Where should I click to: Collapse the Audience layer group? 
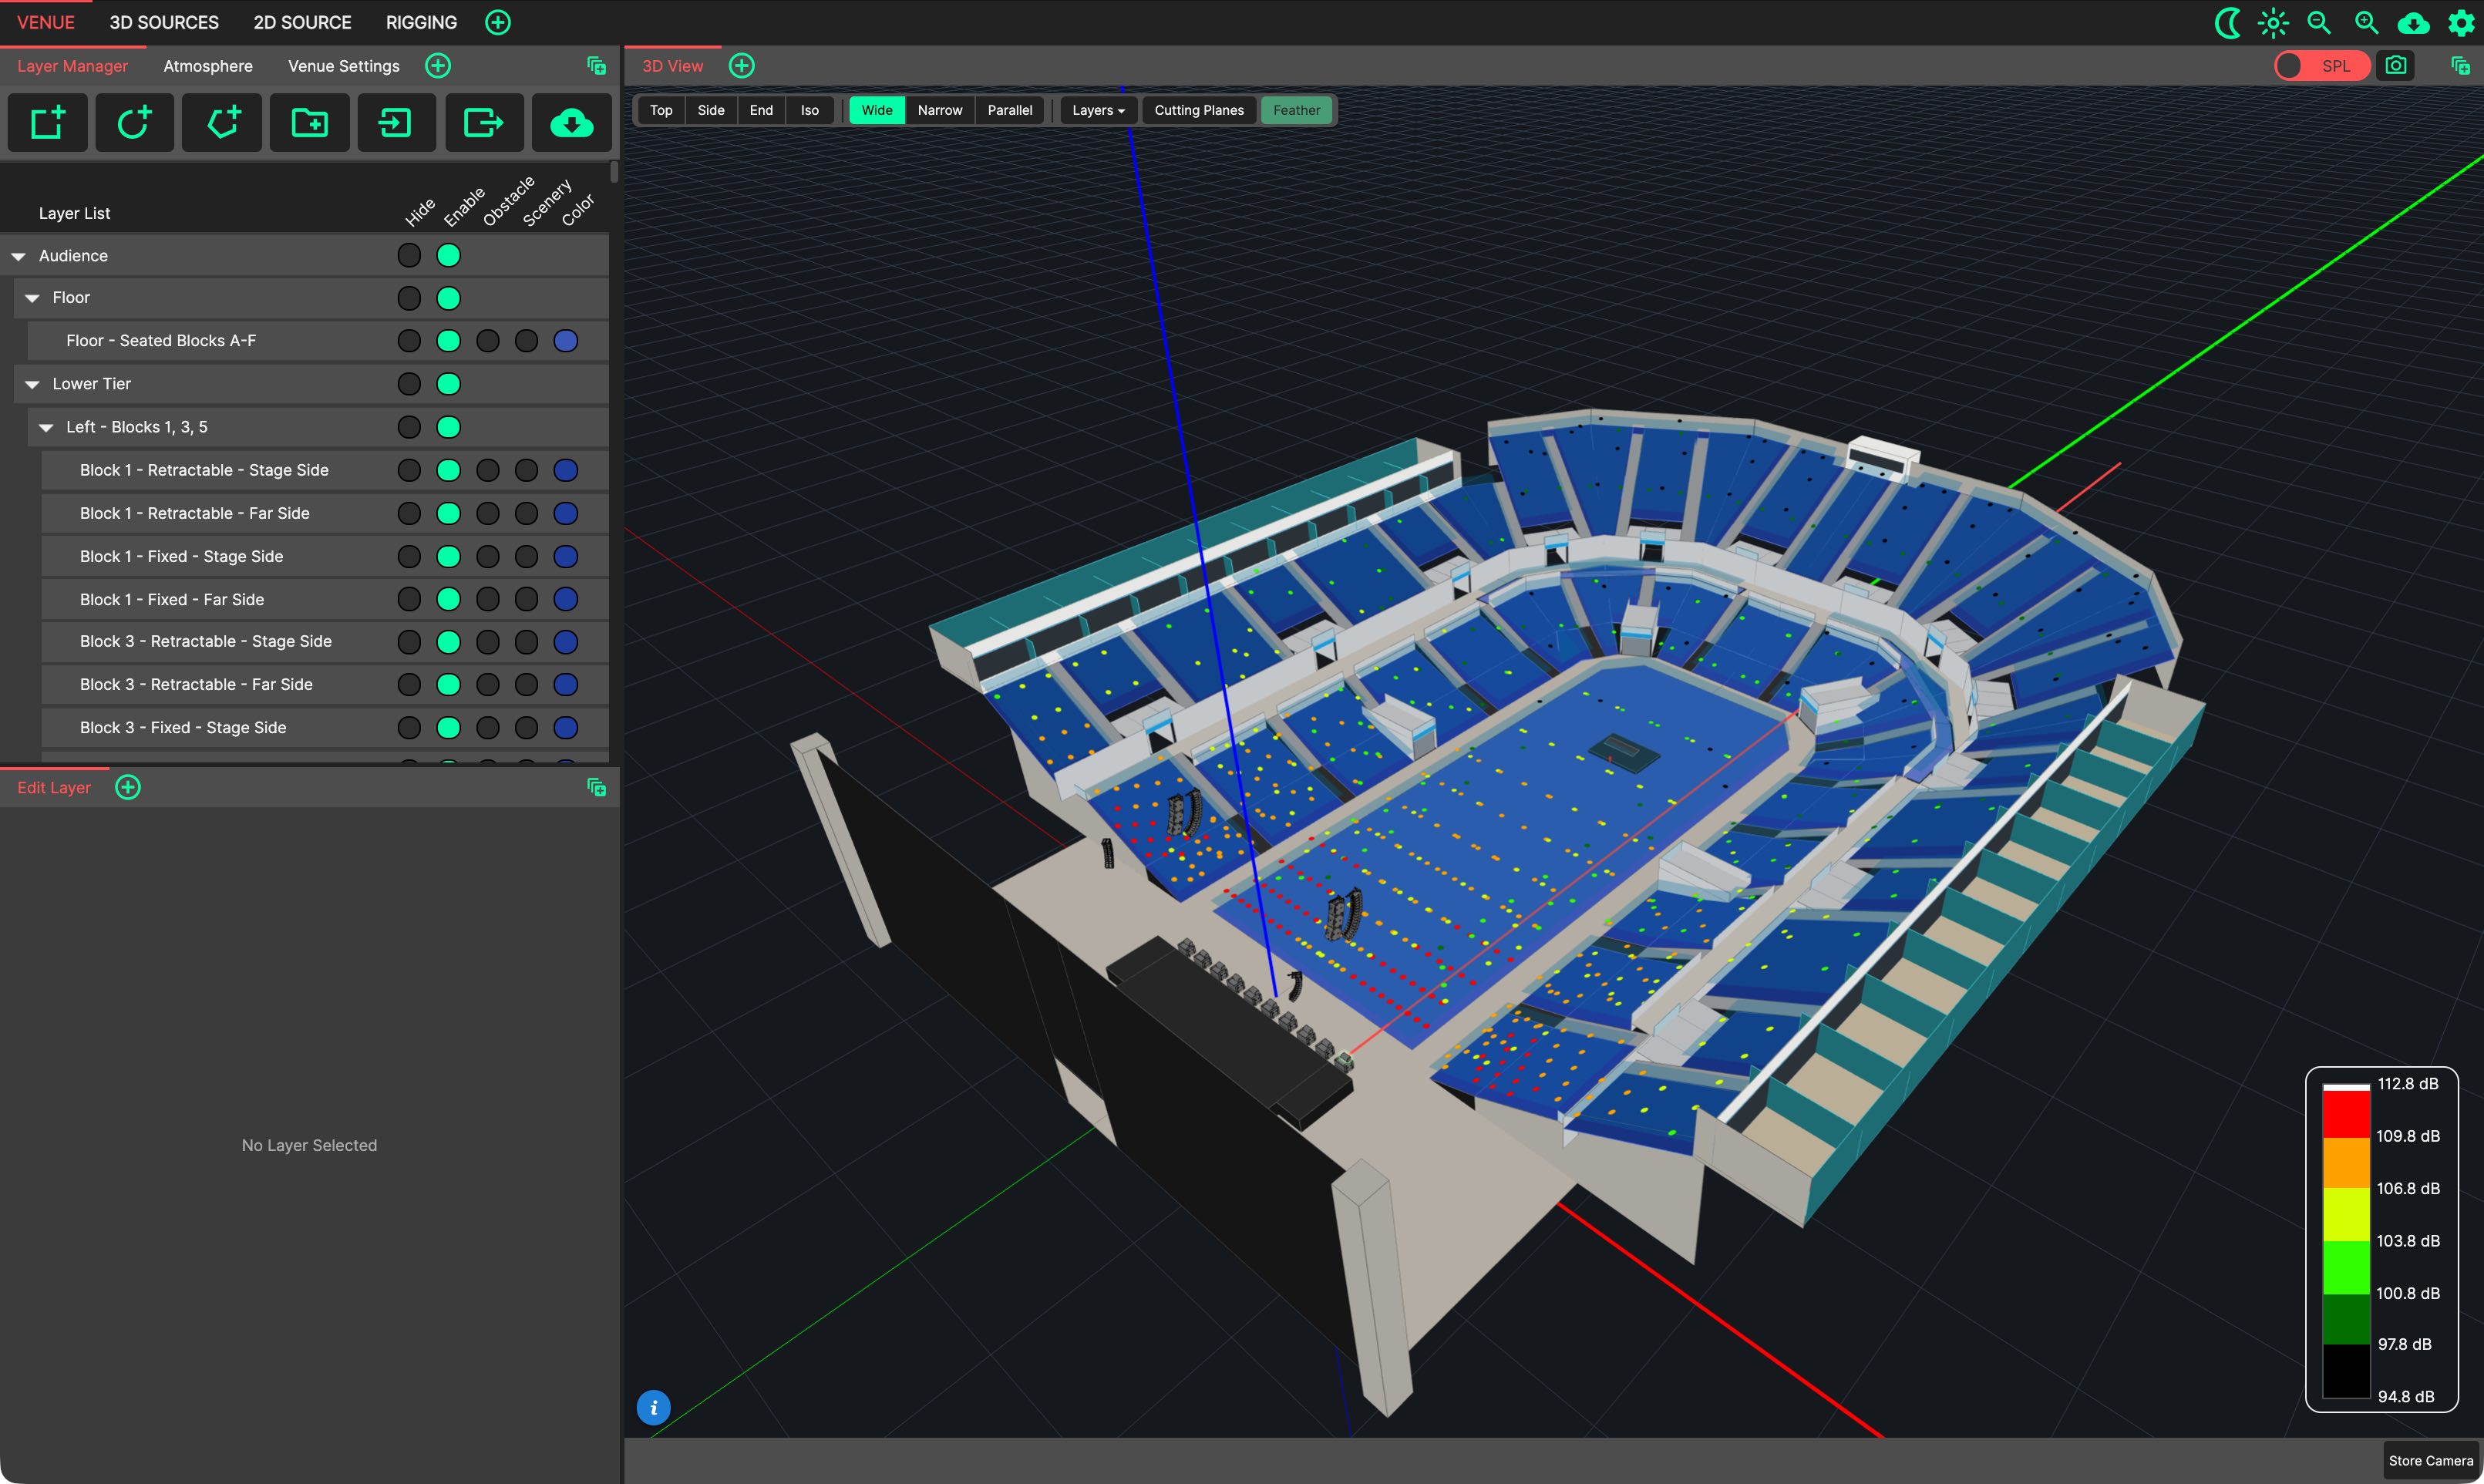(18, 257)
